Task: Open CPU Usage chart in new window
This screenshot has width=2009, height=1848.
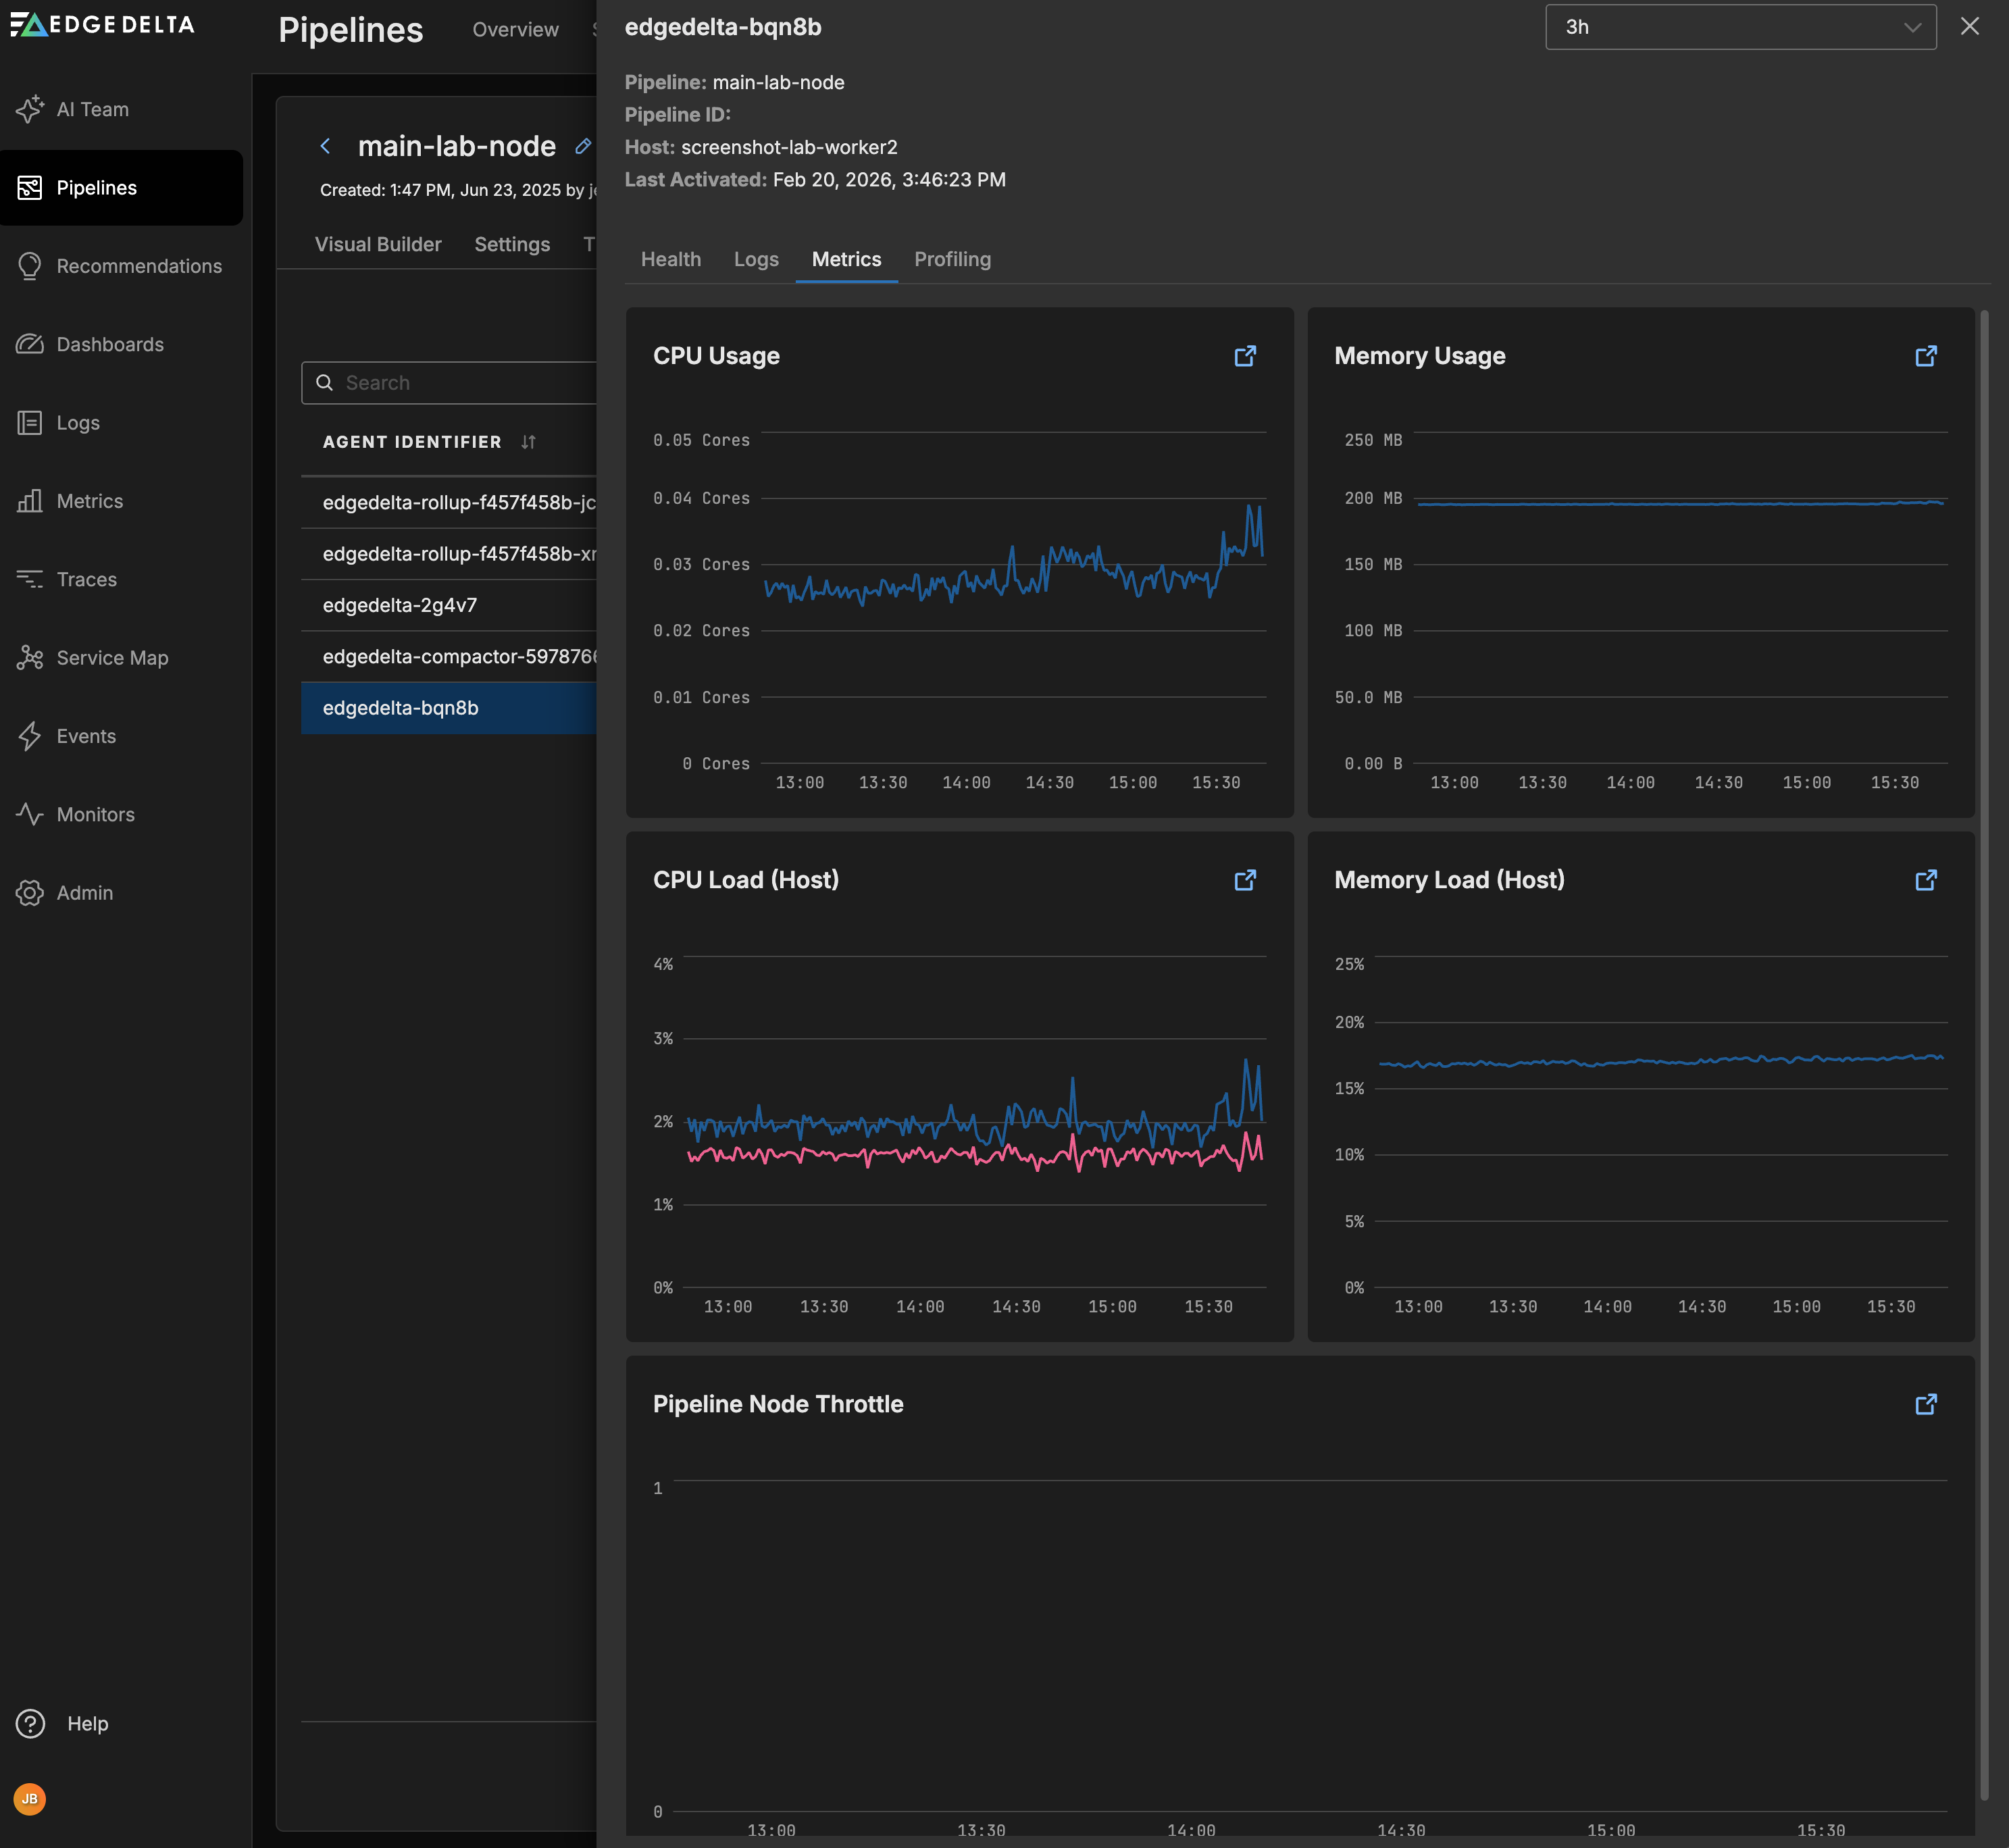Action: [1244, 356]
